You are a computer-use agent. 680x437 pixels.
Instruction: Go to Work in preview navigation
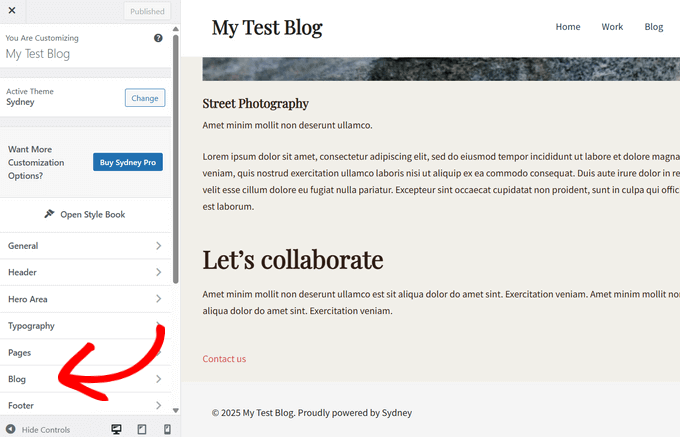click(x=612, y=27)
